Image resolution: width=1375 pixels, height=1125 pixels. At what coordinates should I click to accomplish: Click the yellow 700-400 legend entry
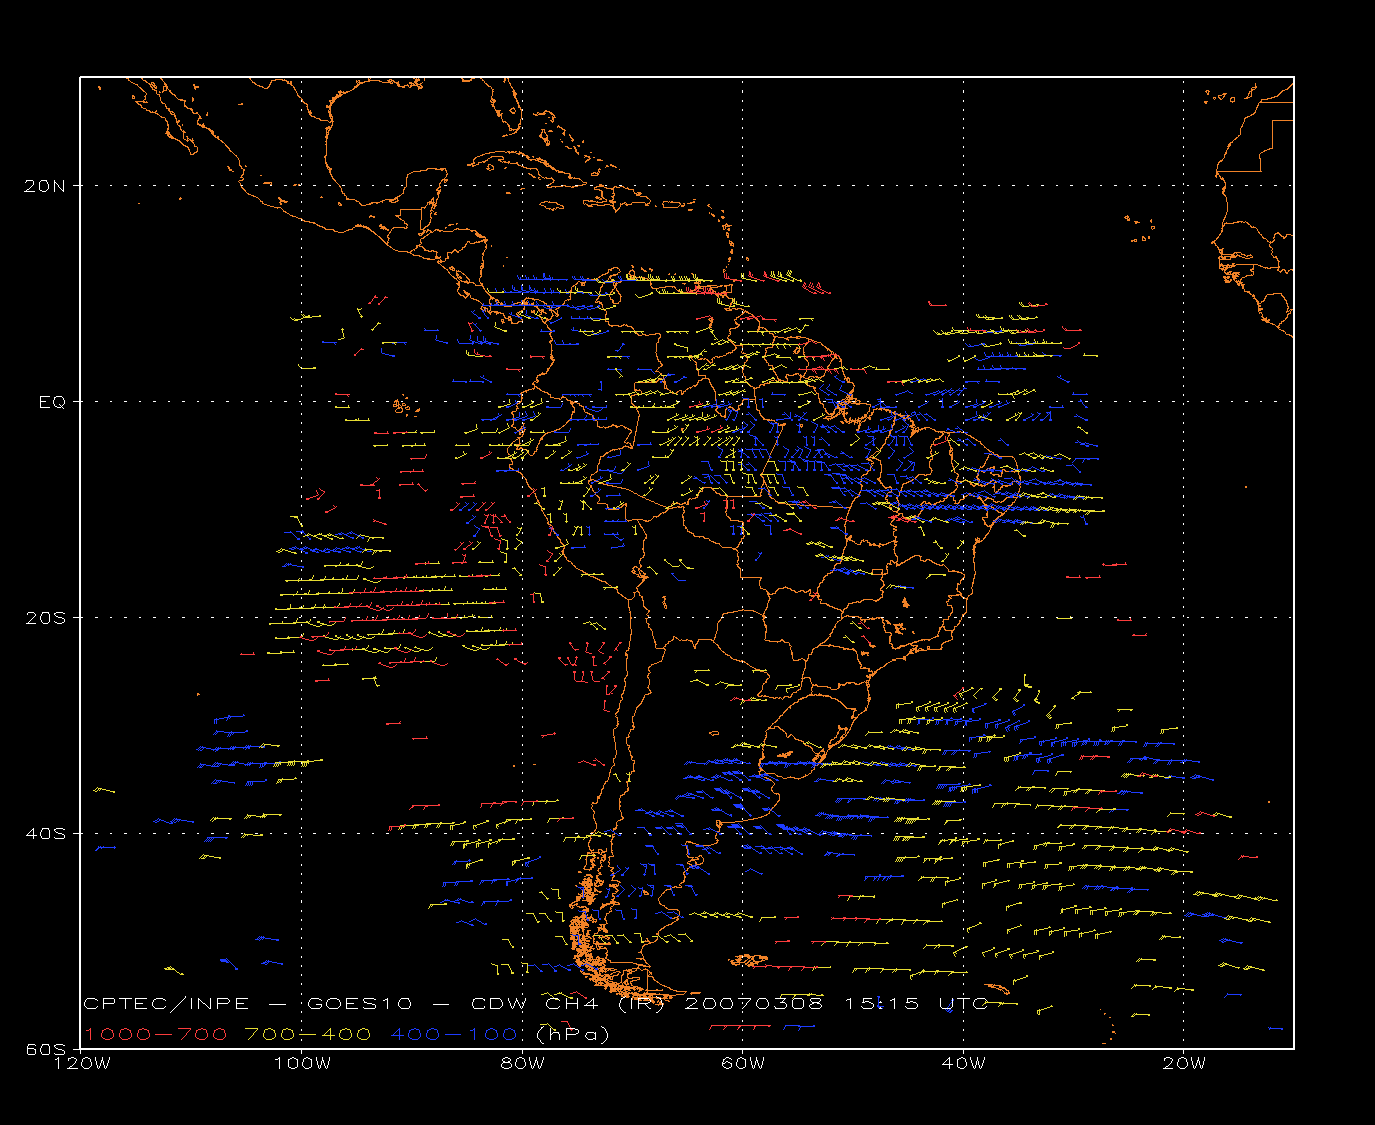tap(308, 1034)
